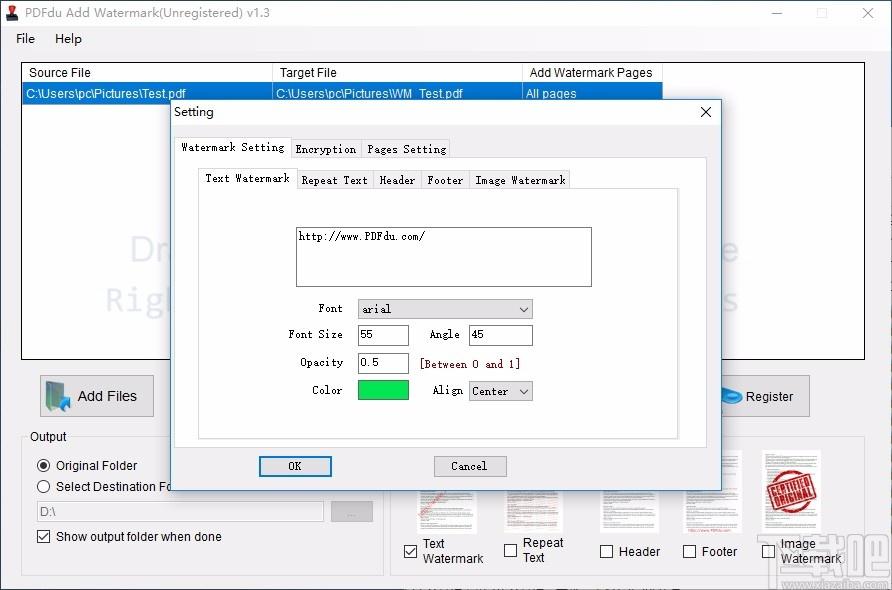Select the Text Watermark preview thumbnail
This screenshot has height=590, width=892.
(x=447, y=511)
